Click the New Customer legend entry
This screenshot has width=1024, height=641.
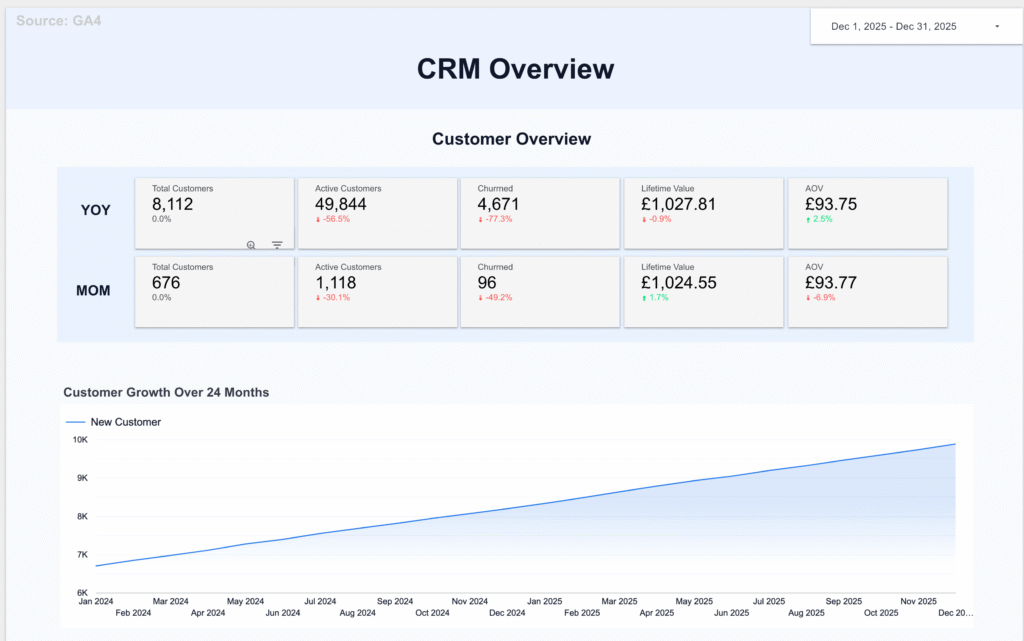114,422
